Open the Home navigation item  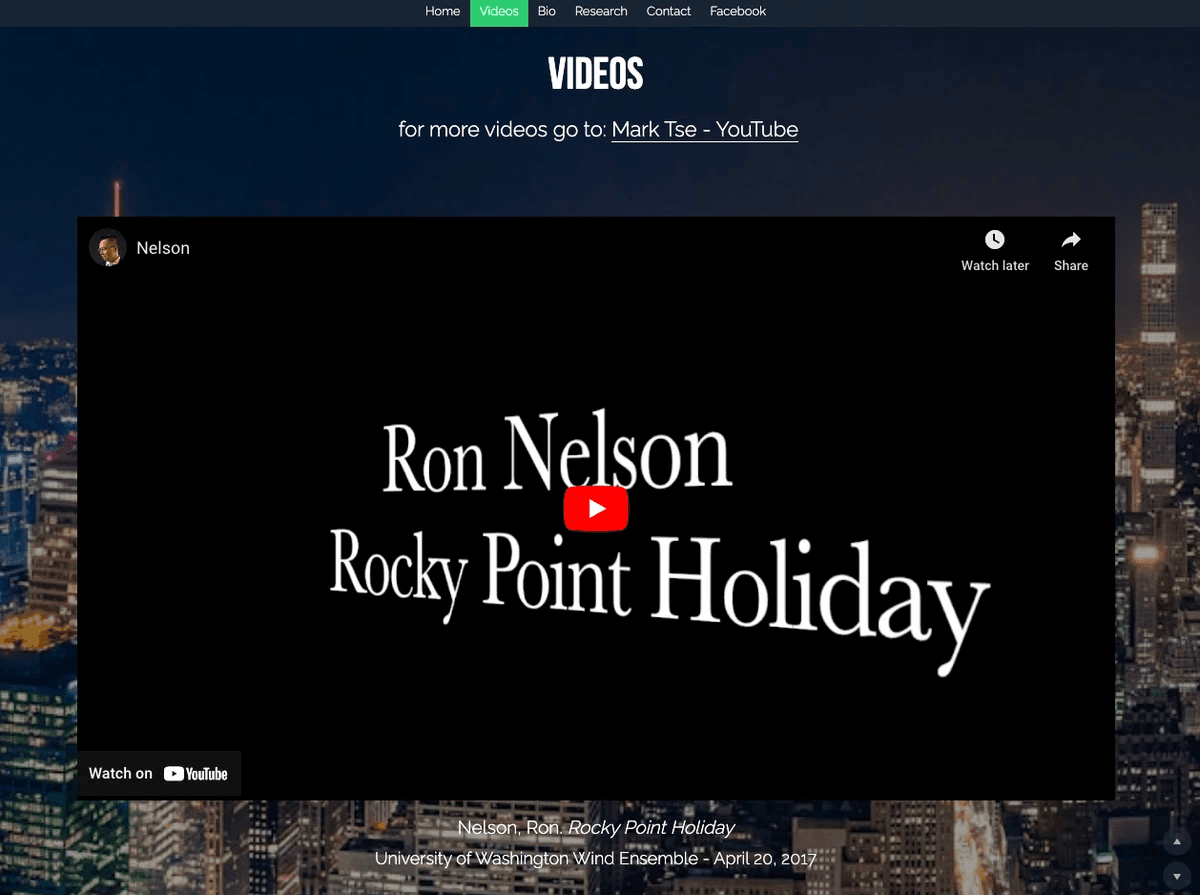[443, 12]
